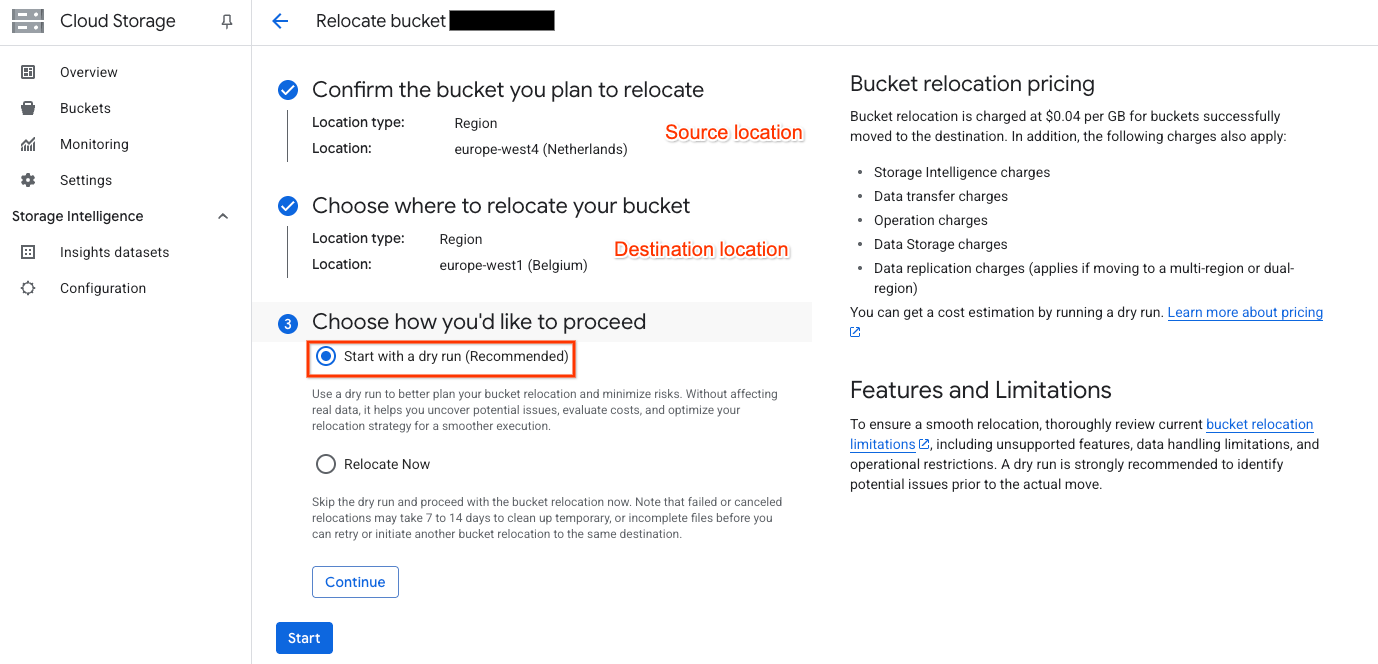Click the Settings gear icon

(28, 180)
